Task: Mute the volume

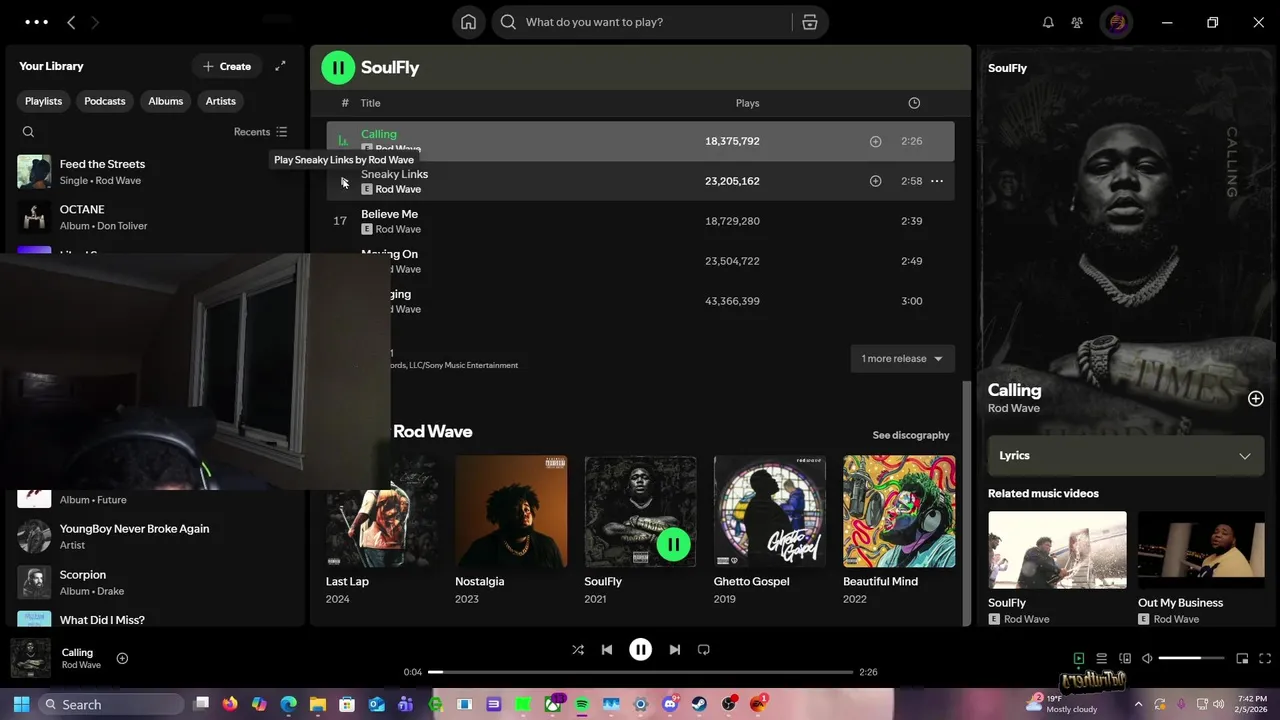Action: [1148, 658]
